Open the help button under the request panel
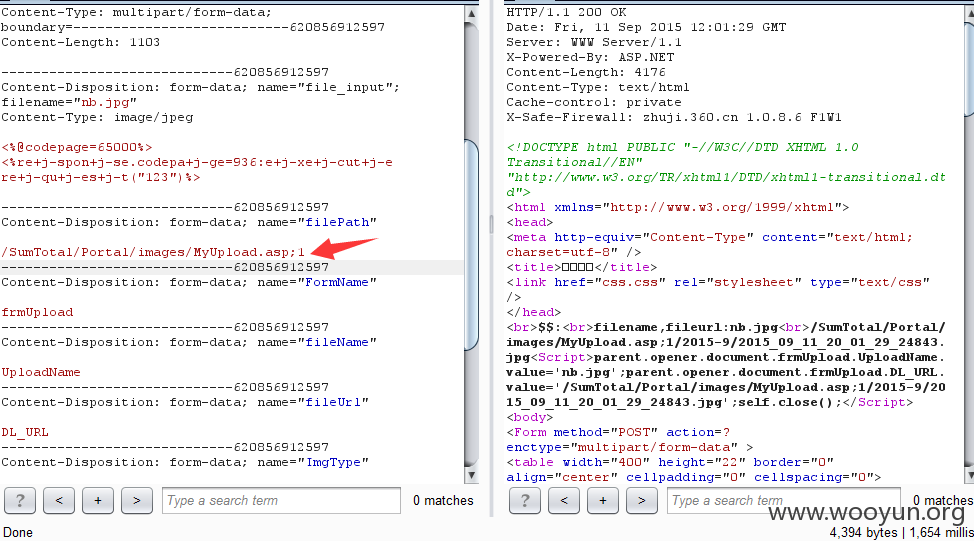 pyautogui.click(x=20, y=501)
